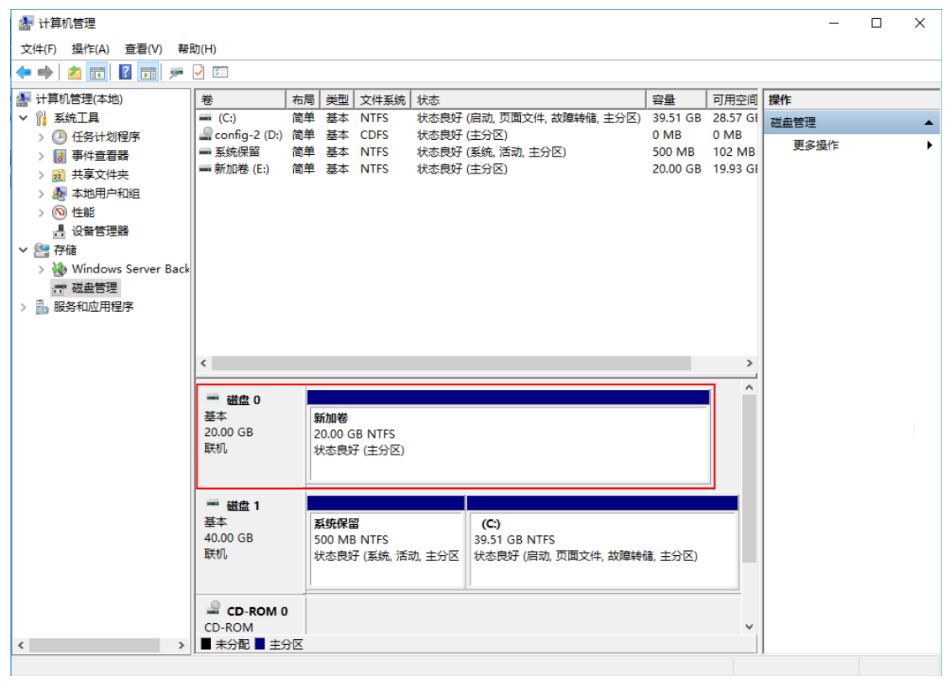948x684 pixels.
Task: Click the Windows Server Backup icon
Action: click(59, 269)
